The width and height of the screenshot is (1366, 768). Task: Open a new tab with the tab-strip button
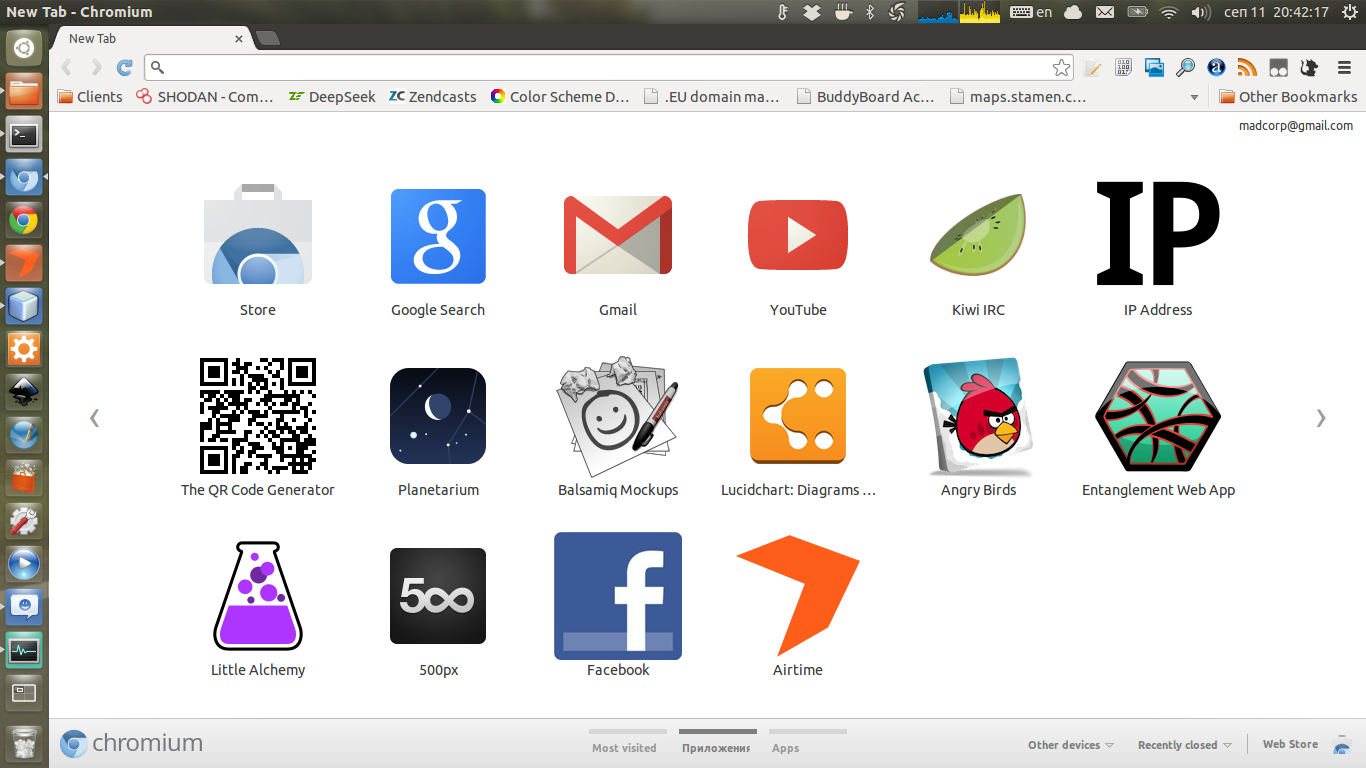[x=268, y=39]
